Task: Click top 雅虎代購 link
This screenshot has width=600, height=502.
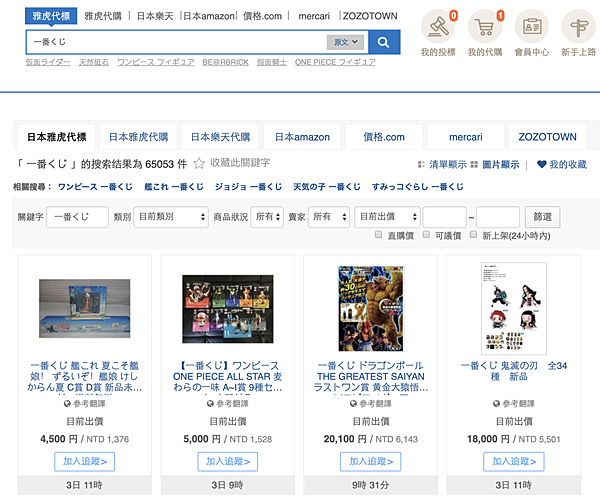Action: (x=103, y=16)
